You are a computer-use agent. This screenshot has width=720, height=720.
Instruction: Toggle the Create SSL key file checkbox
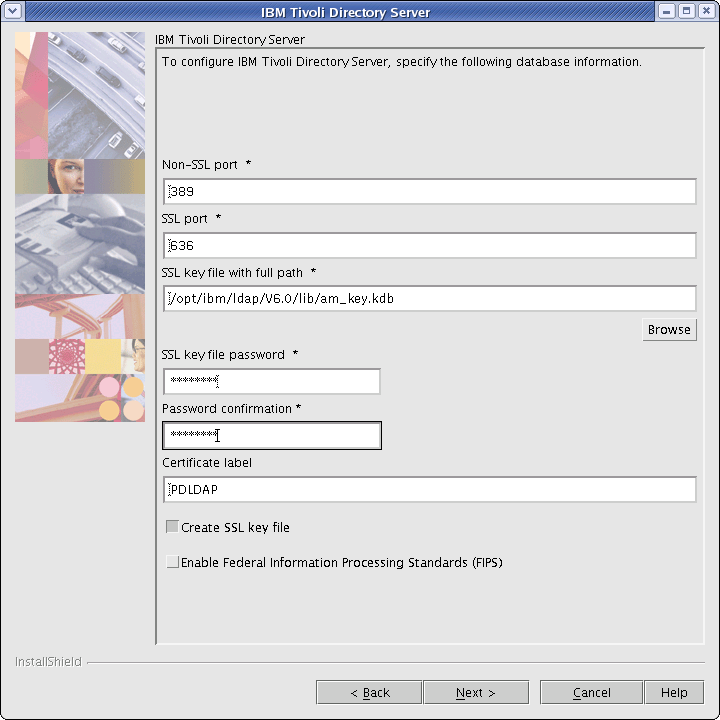[x=172, y=527]
